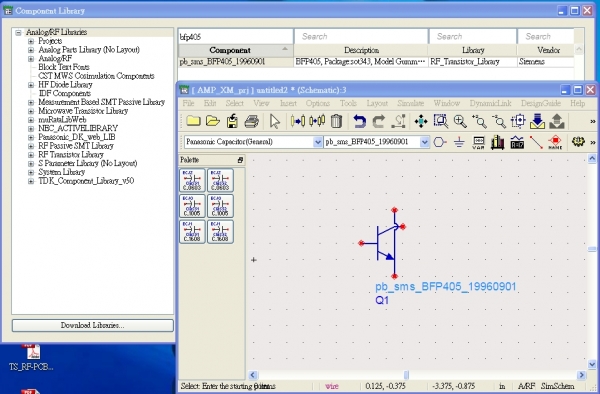Start simulation with the gear icon
Screen dimensions: 600x394
578,142
